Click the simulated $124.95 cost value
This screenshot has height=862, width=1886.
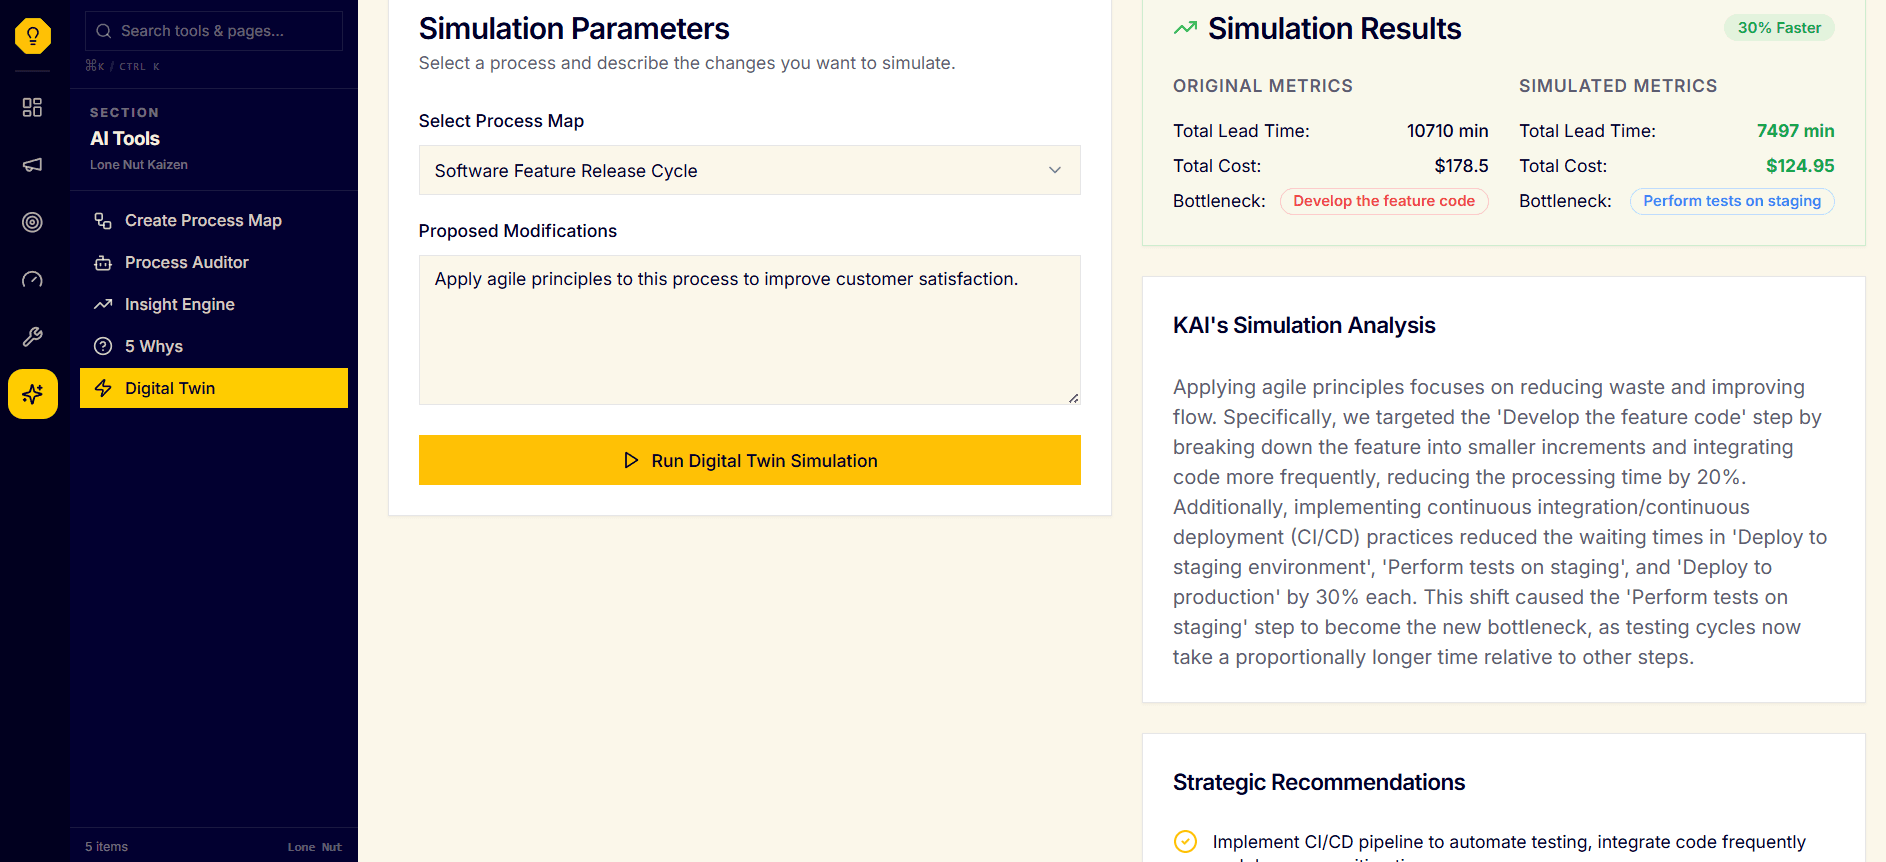click(x=1800, y=166)
